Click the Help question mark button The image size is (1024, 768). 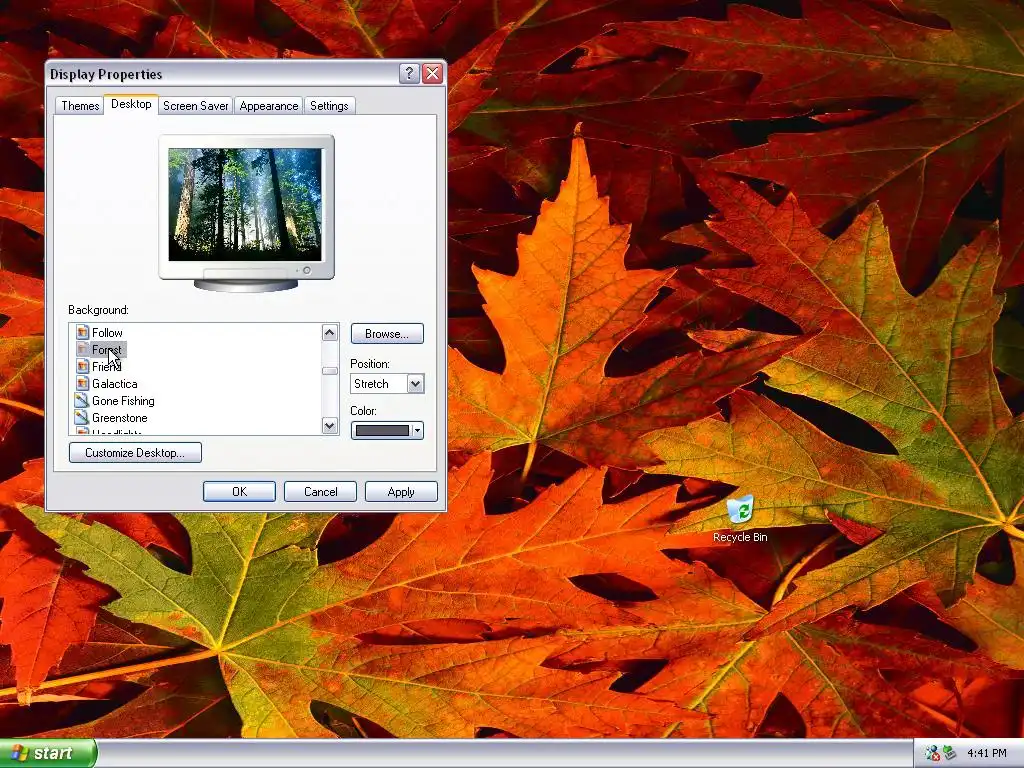[x=409, y=74]
